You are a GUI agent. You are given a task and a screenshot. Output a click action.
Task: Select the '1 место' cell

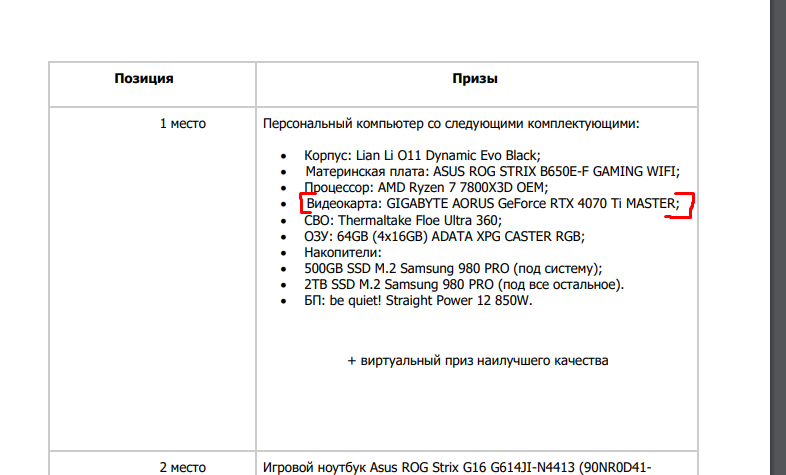click(182, 124)
